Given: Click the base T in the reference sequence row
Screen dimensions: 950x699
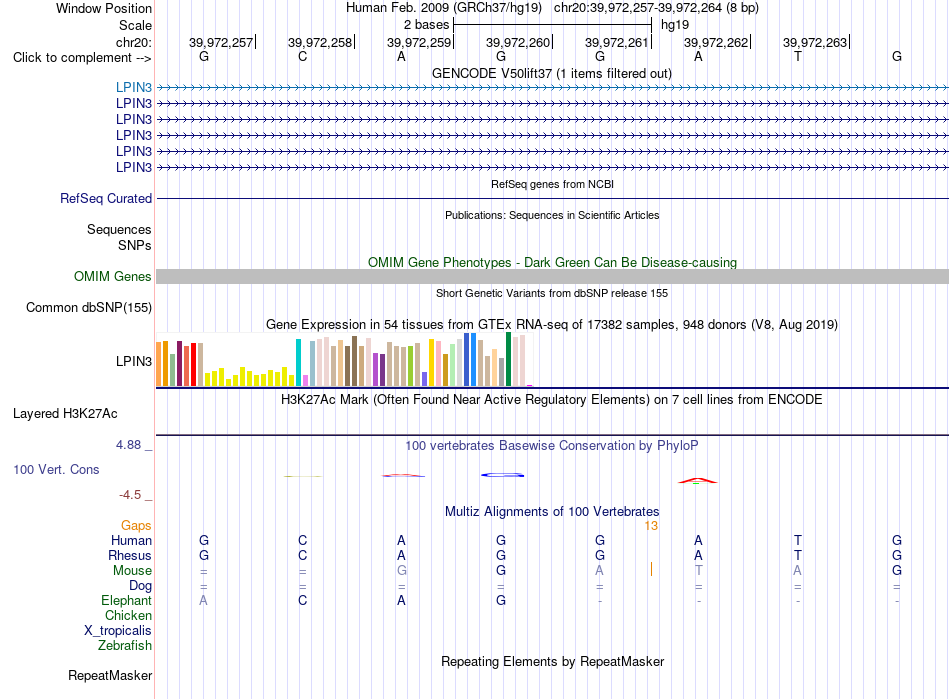Looking at the screenshot, I should [798, 56].
